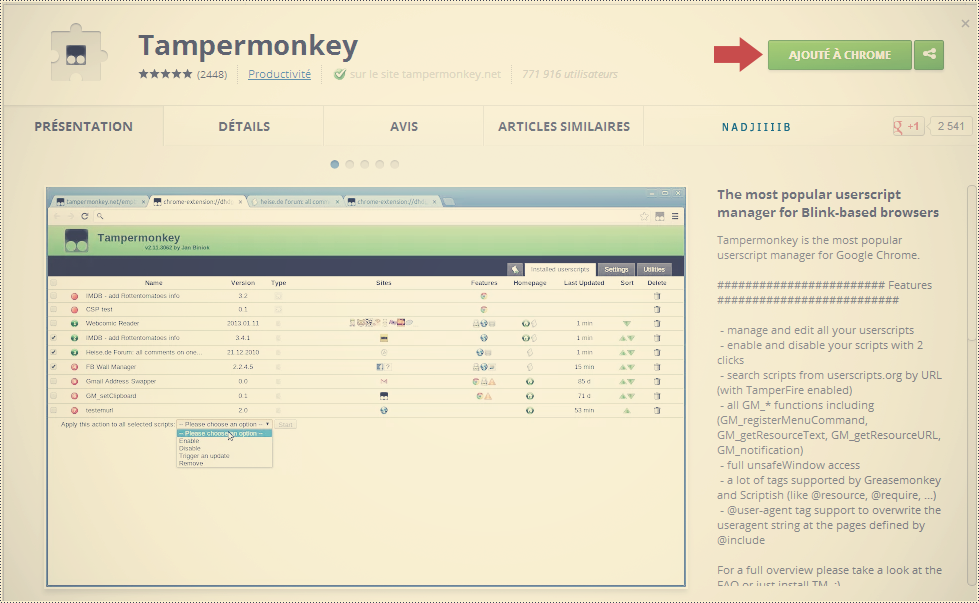Screen dimensions: 979x603
Task: Select the fourth carousel dot
Action: [380, 164]
